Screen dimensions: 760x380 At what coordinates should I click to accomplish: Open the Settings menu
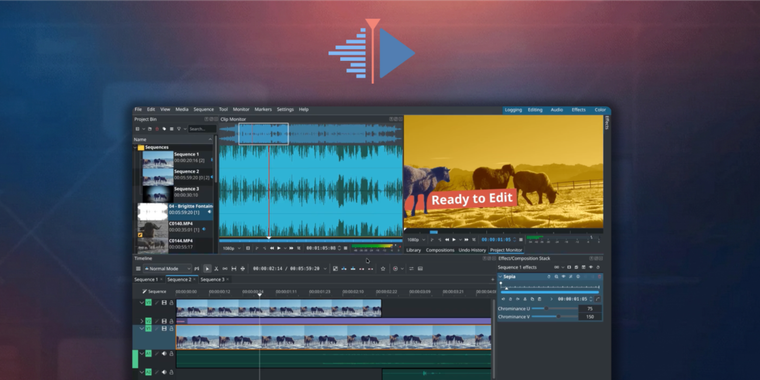click(285, 110)
